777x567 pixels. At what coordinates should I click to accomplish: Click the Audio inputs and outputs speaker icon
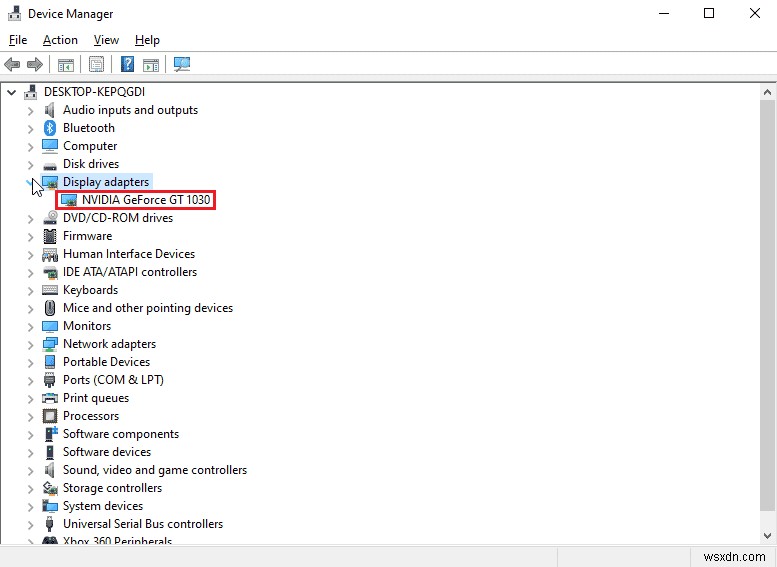(x=50, y=110)
